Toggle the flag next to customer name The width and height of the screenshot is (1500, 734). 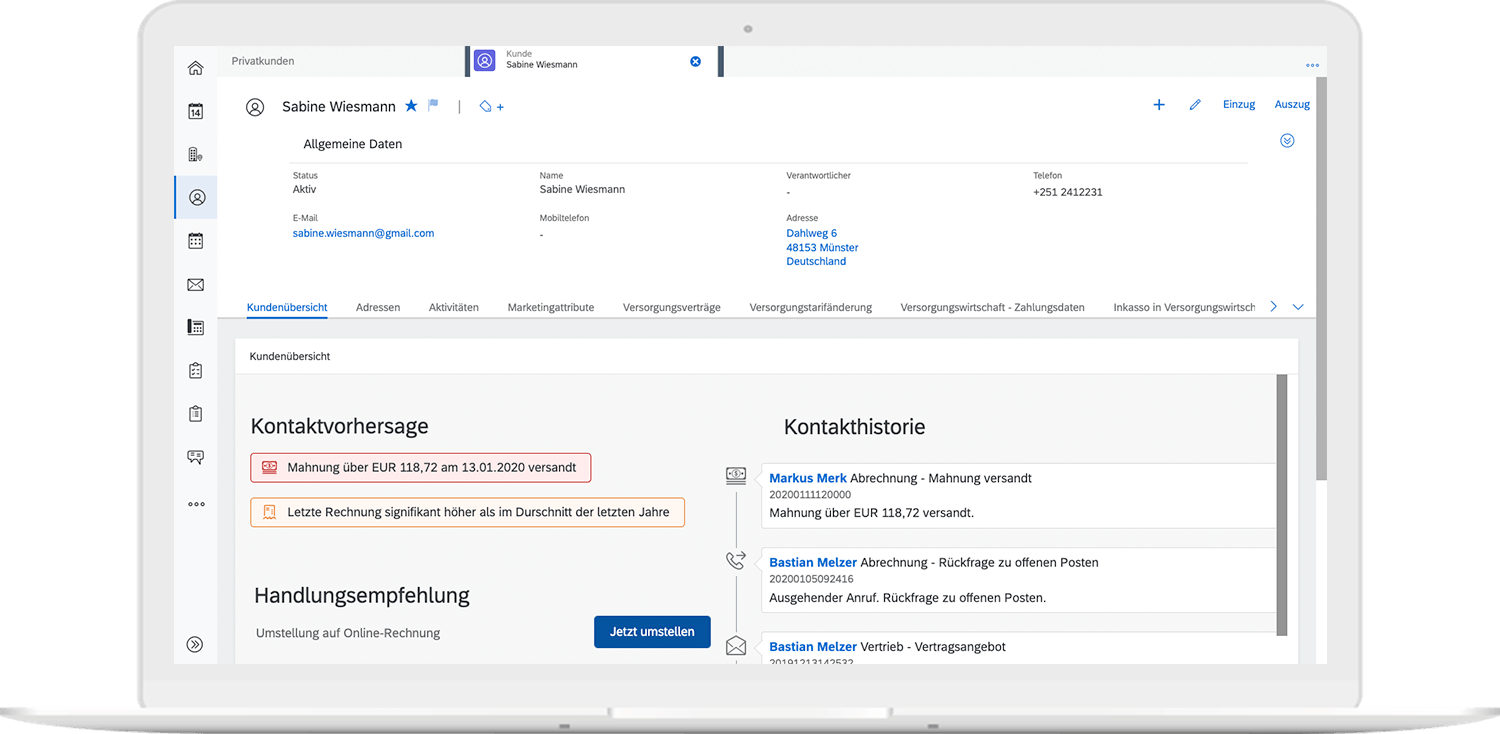433,105
